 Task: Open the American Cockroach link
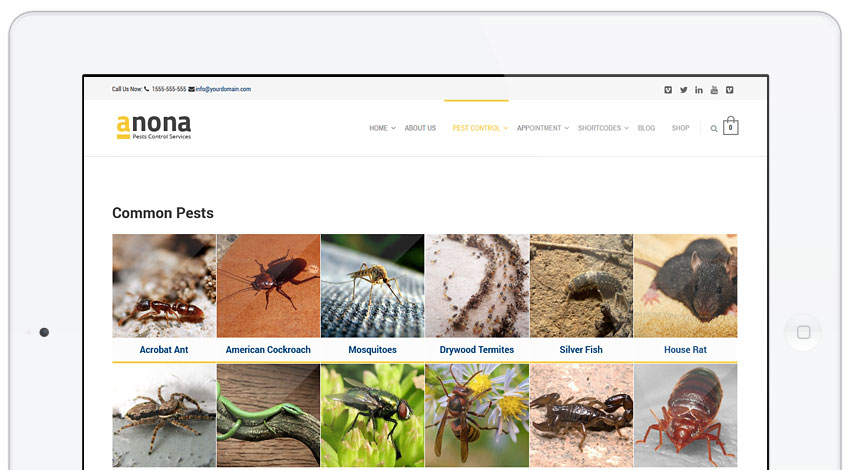[x=268, y=350]
